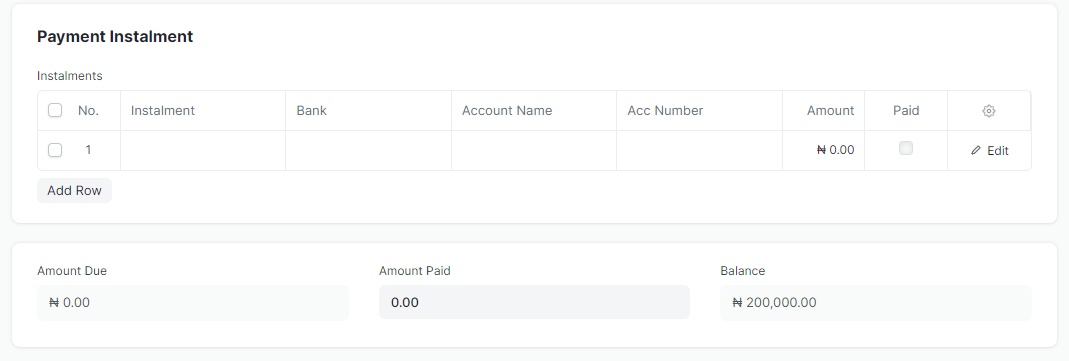Click the Bank cell in row 1
The width and height of the screenshot is (1069, 361).
(x=368, y=151)
